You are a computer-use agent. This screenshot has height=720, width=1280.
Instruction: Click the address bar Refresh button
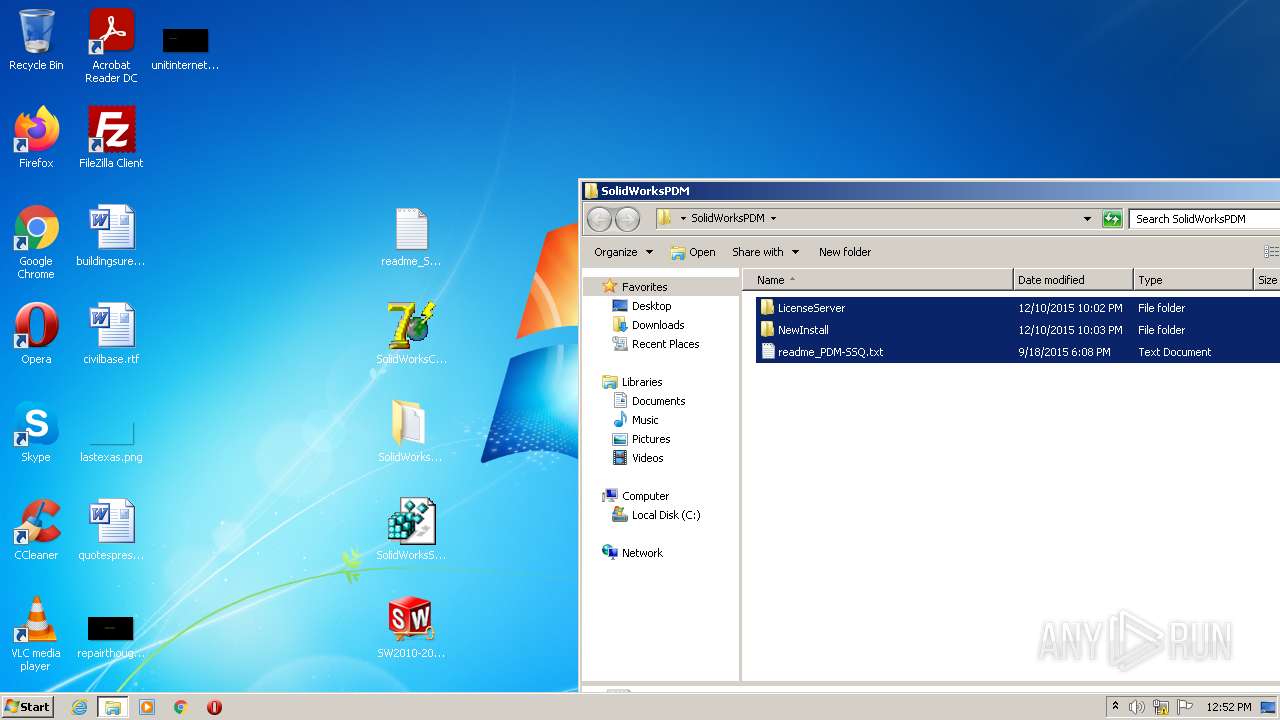pos(1112,218)
